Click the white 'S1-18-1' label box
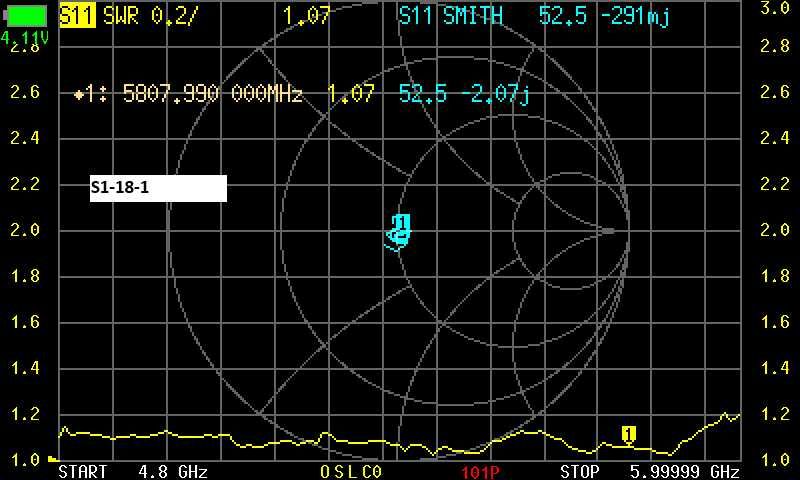The image size is (800, 480). 158,188
